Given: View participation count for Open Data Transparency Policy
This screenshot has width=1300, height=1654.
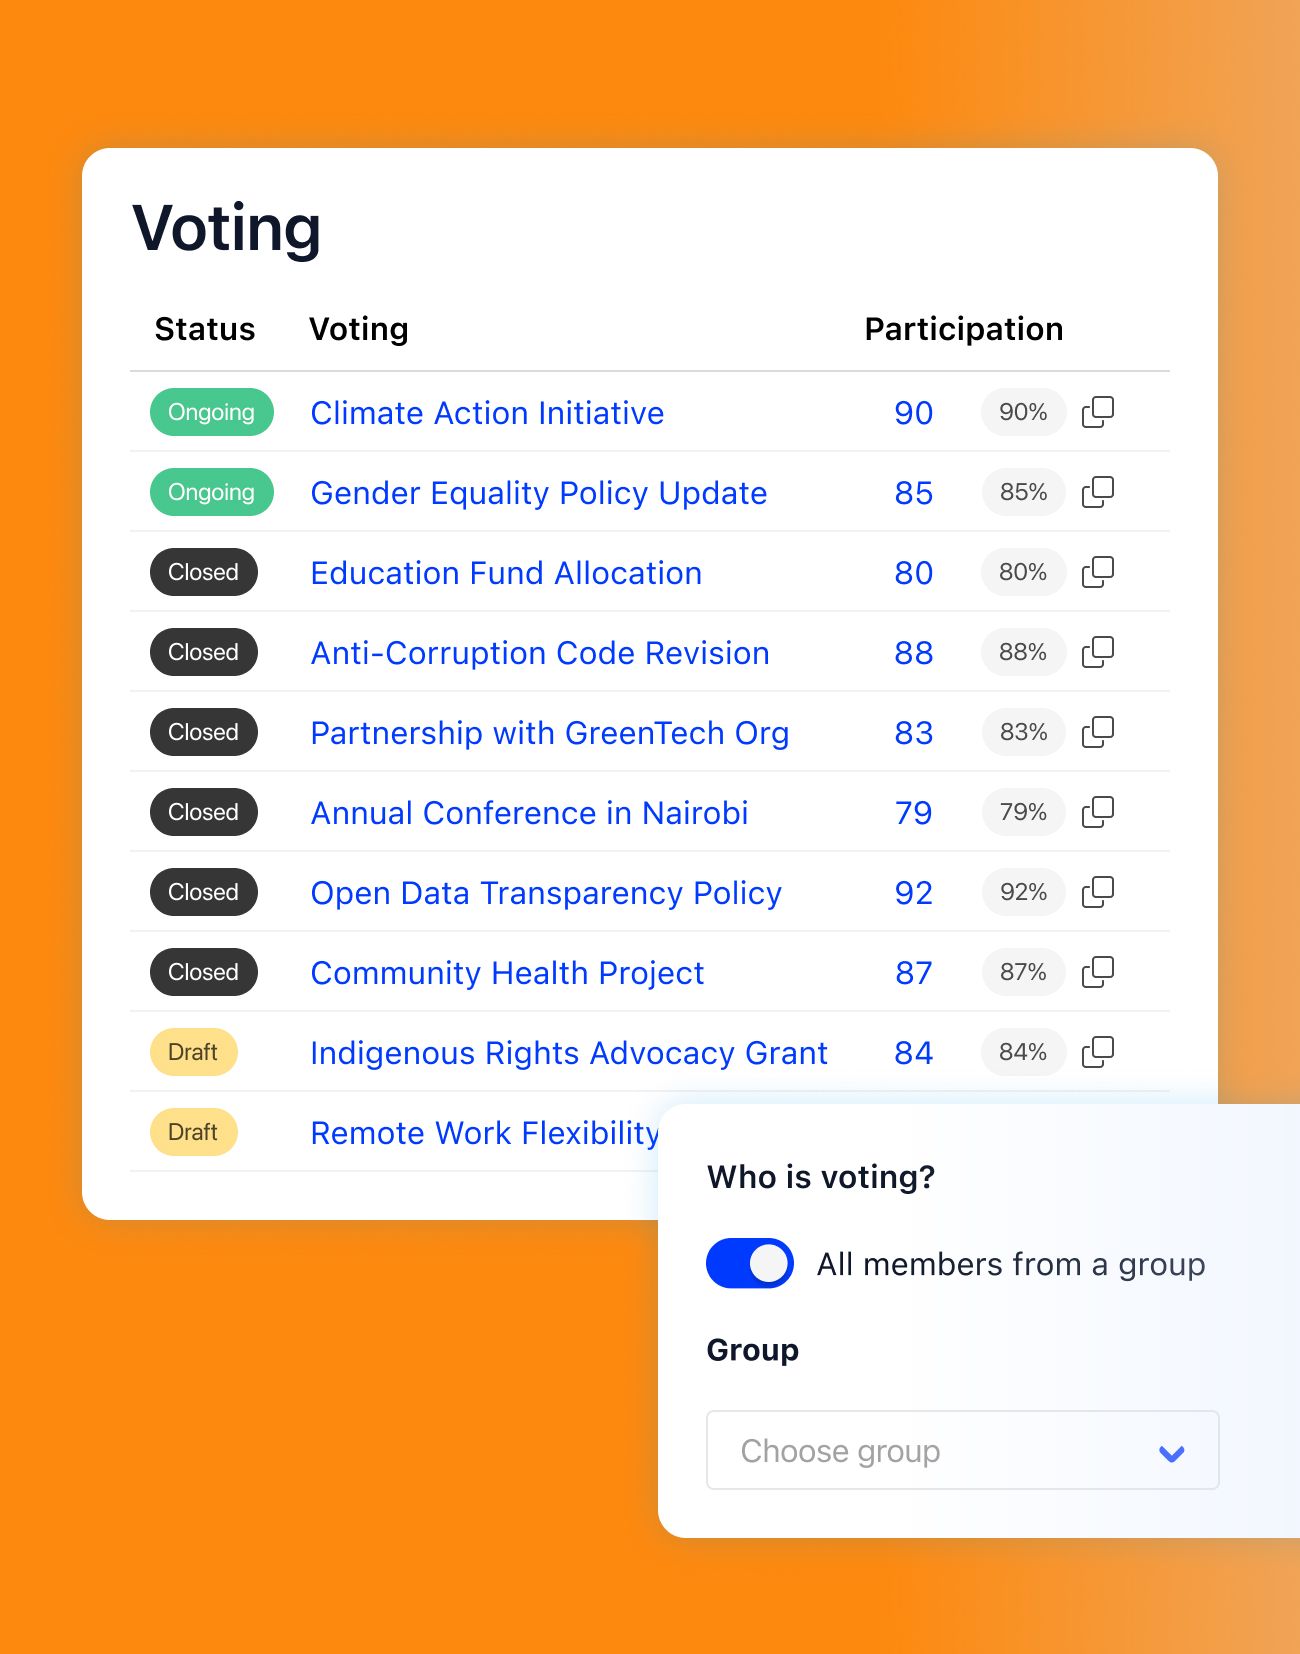Looking at the screenshot, I should point(912,892).
